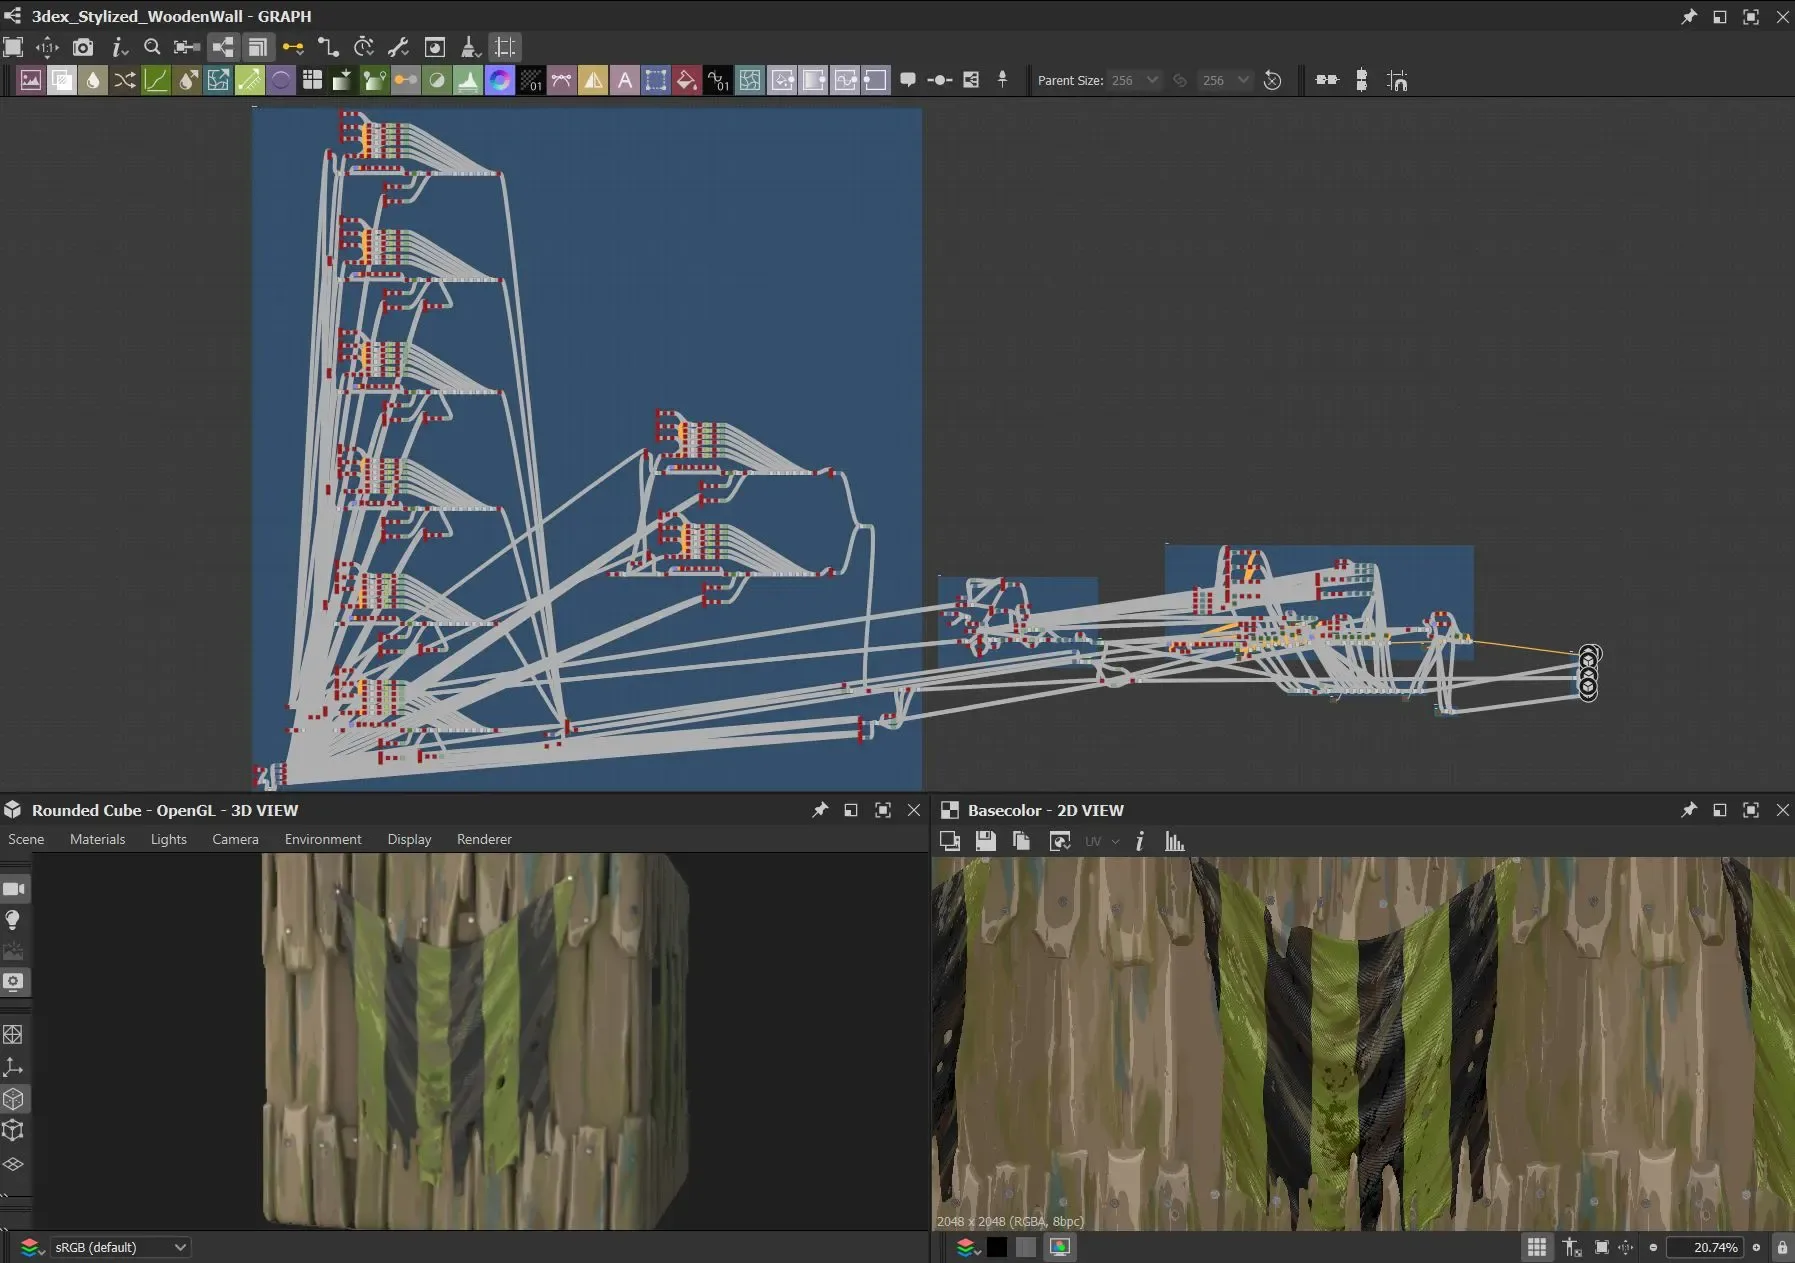The image size is (1795, 1263).
Task: Open the Materials menu
Action: point(97,839)
